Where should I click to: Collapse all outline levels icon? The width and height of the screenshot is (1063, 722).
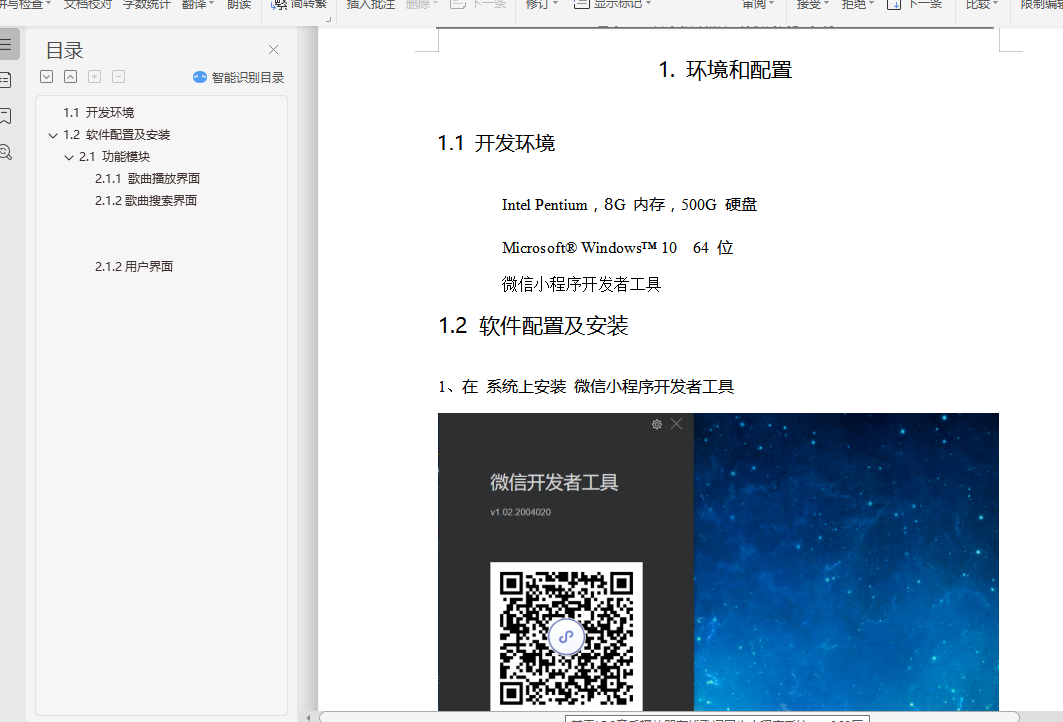[71, 77]
